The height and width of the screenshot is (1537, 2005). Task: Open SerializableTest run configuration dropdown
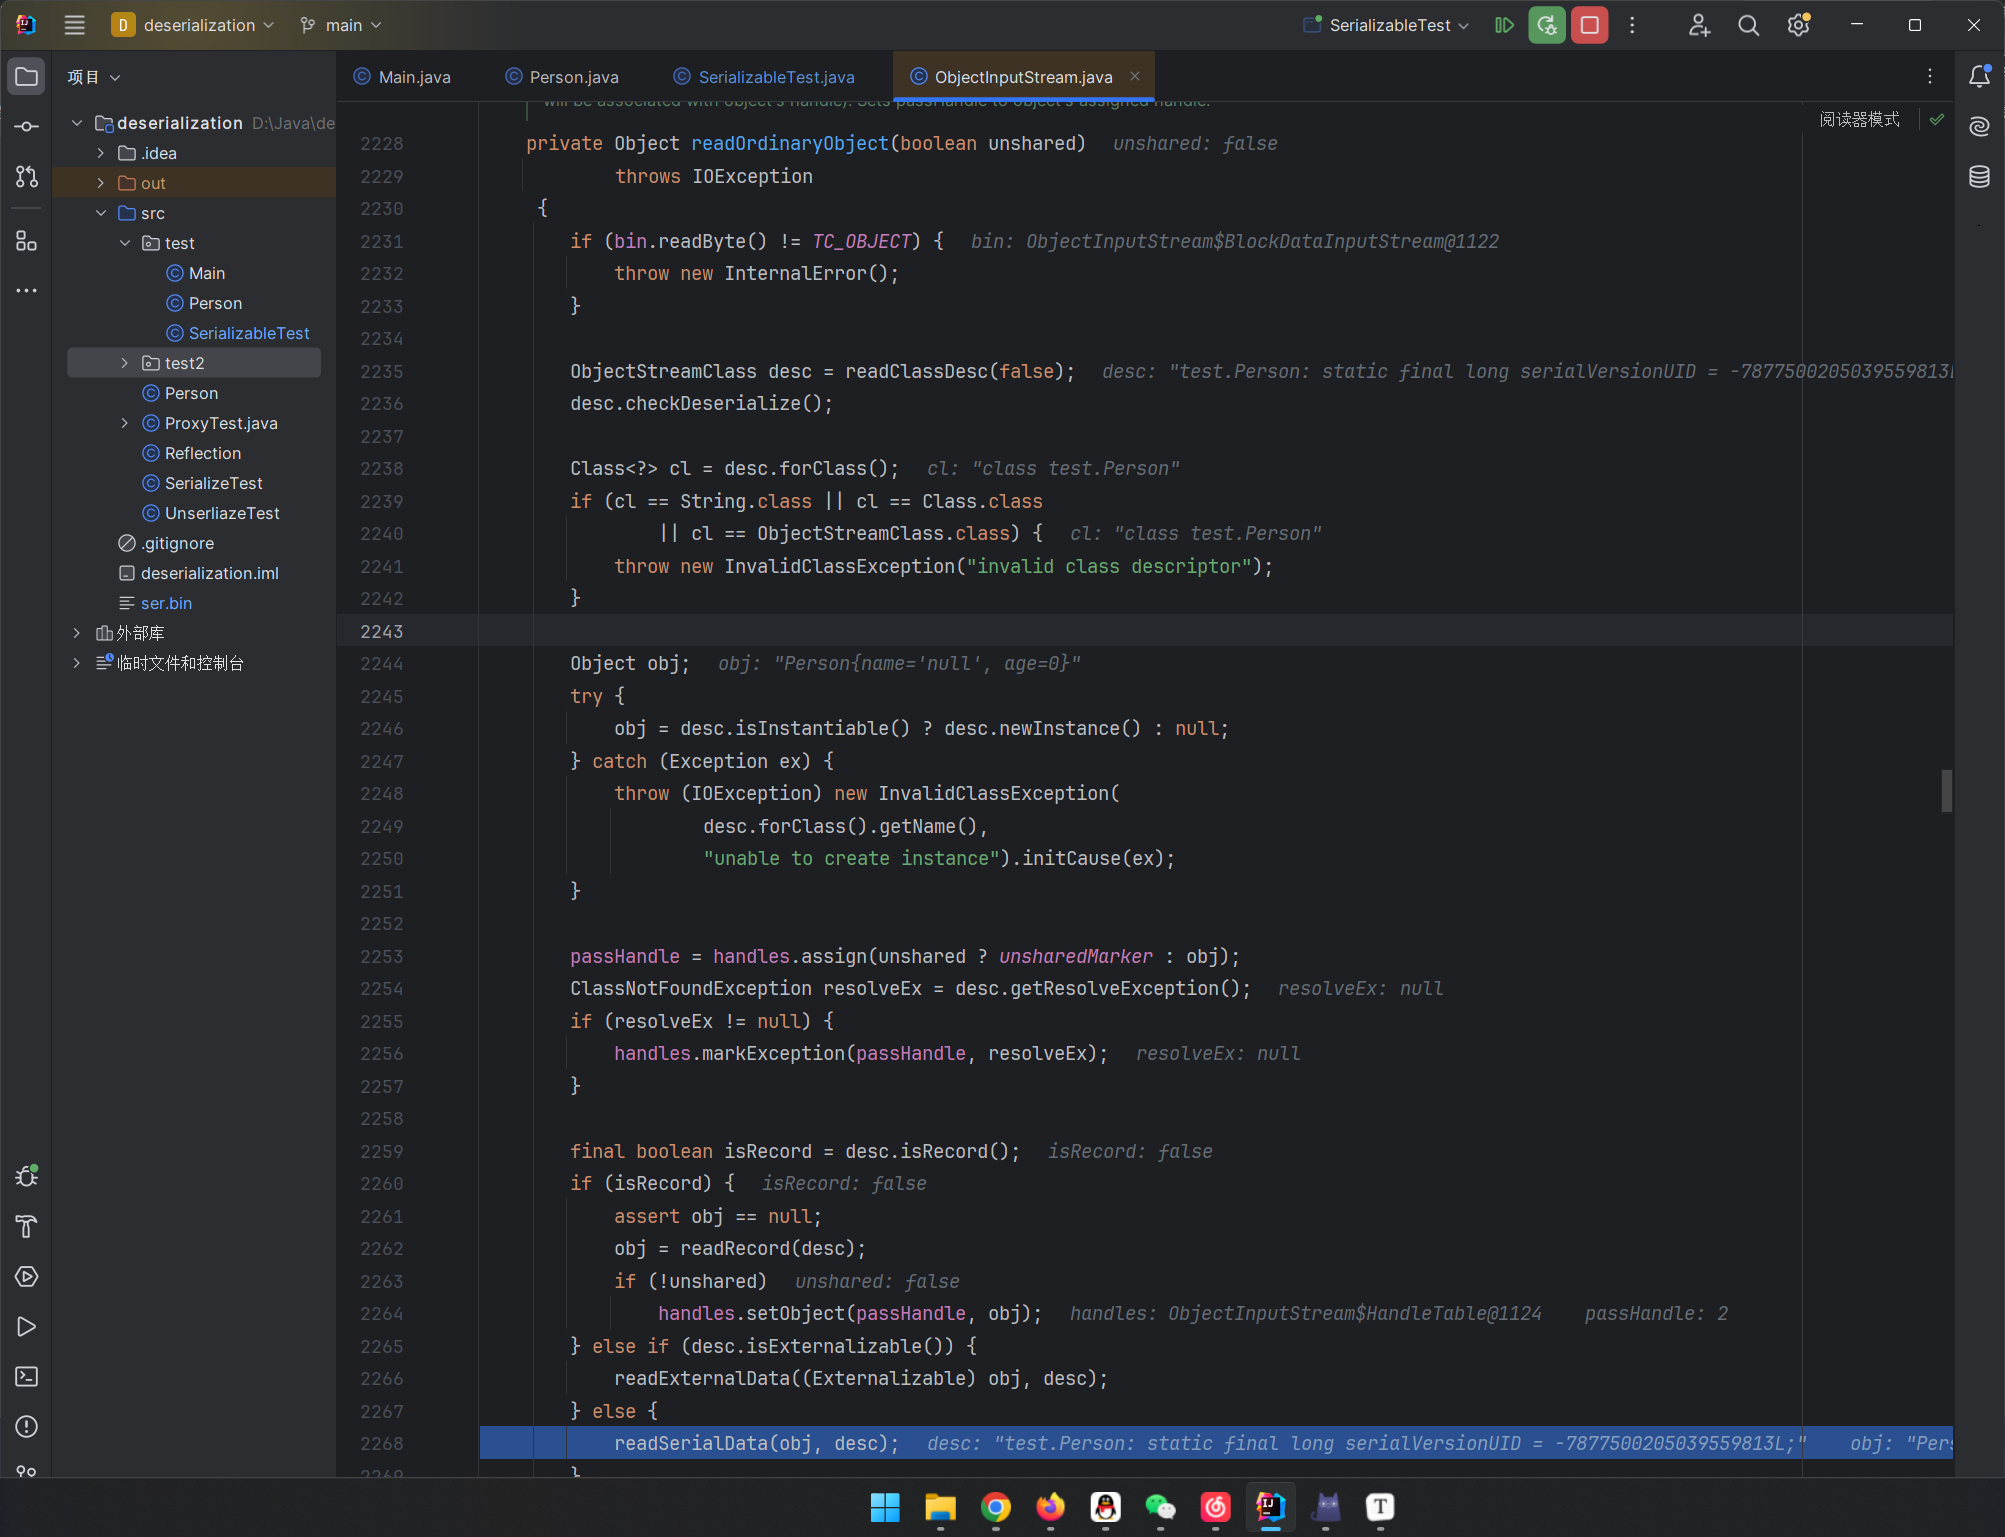[1386, 25]
